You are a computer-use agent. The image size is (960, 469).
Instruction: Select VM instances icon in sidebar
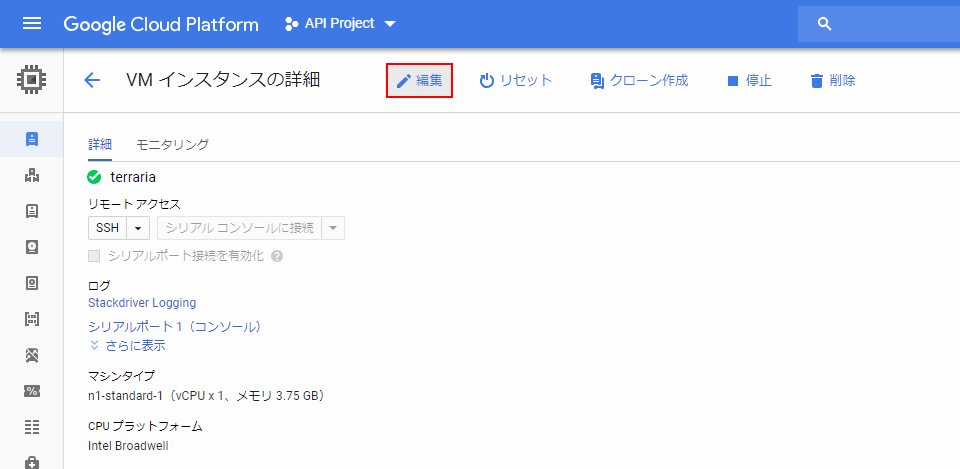[32, 139]
